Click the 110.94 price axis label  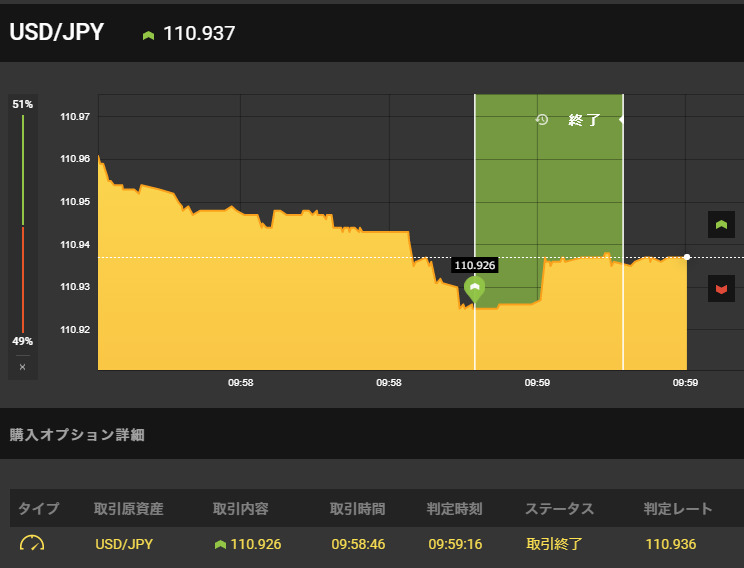[x=75, y=244]
